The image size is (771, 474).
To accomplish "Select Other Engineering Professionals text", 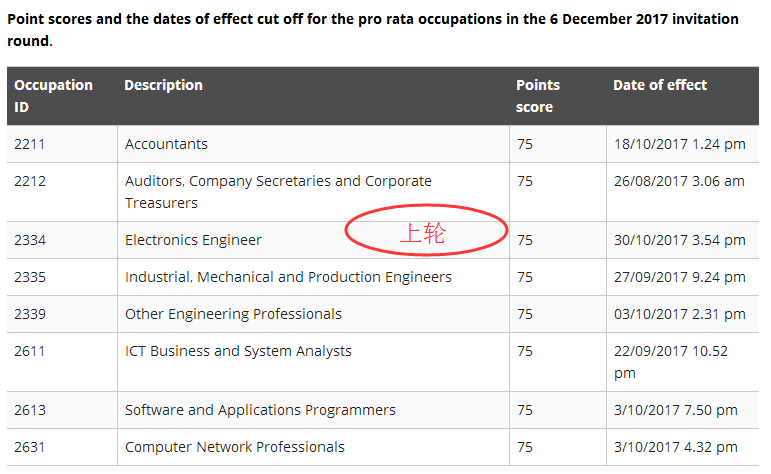I will pyautogui.click(x=233, y=314).
